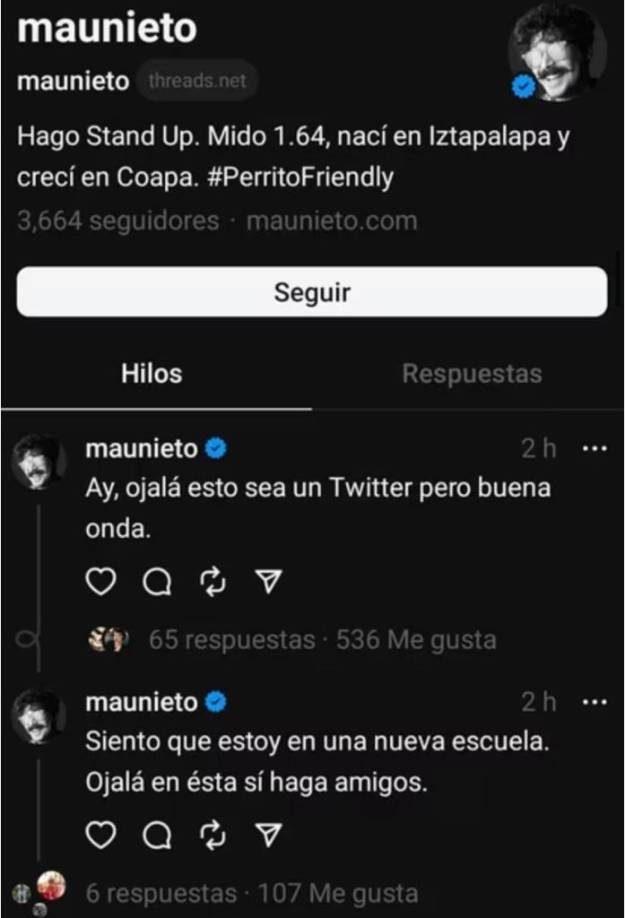Expand the threads.net badge on the profile
This screenshot has width=625, height=918.
(x=197, y=81)
